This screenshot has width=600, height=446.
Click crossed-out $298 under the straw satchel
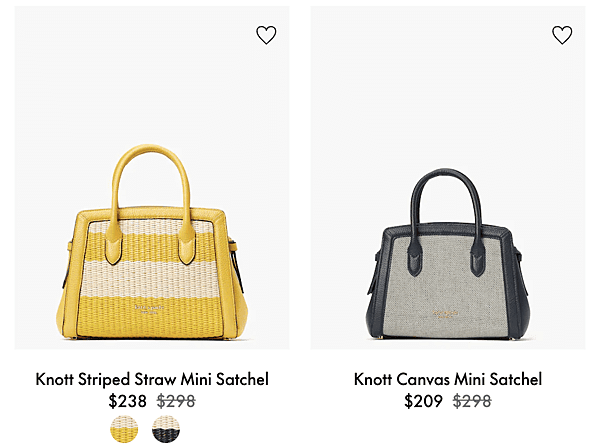click(x=176, y=401)
